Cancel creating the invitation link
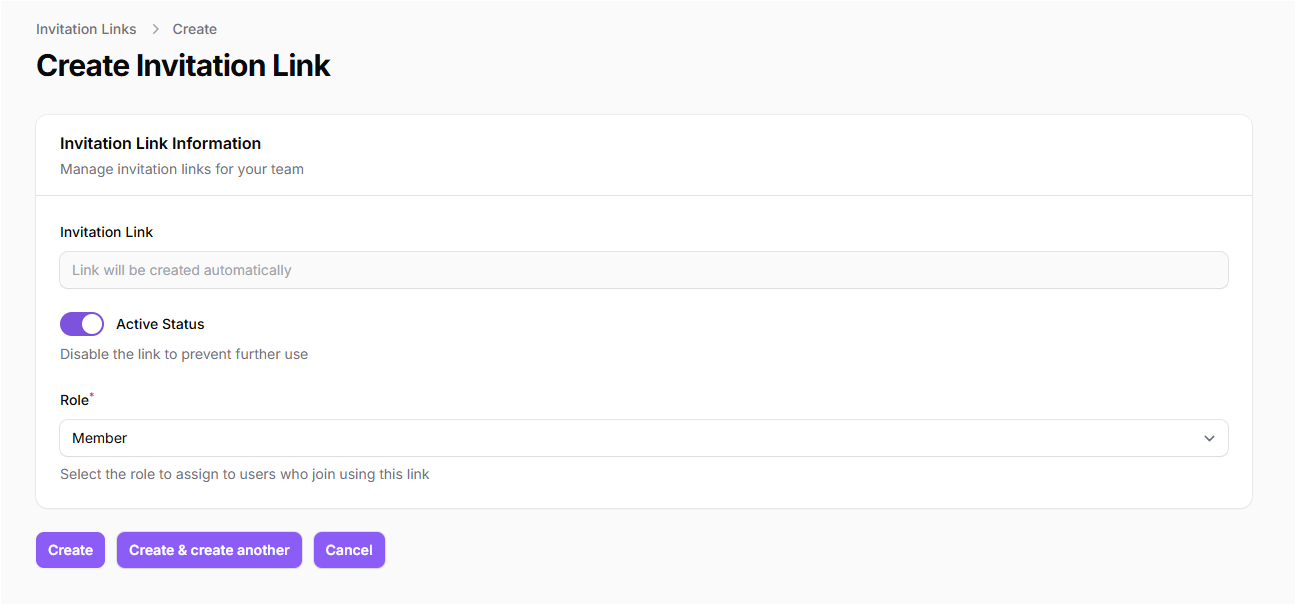1296x605 pixels. (x=349, y=550)
